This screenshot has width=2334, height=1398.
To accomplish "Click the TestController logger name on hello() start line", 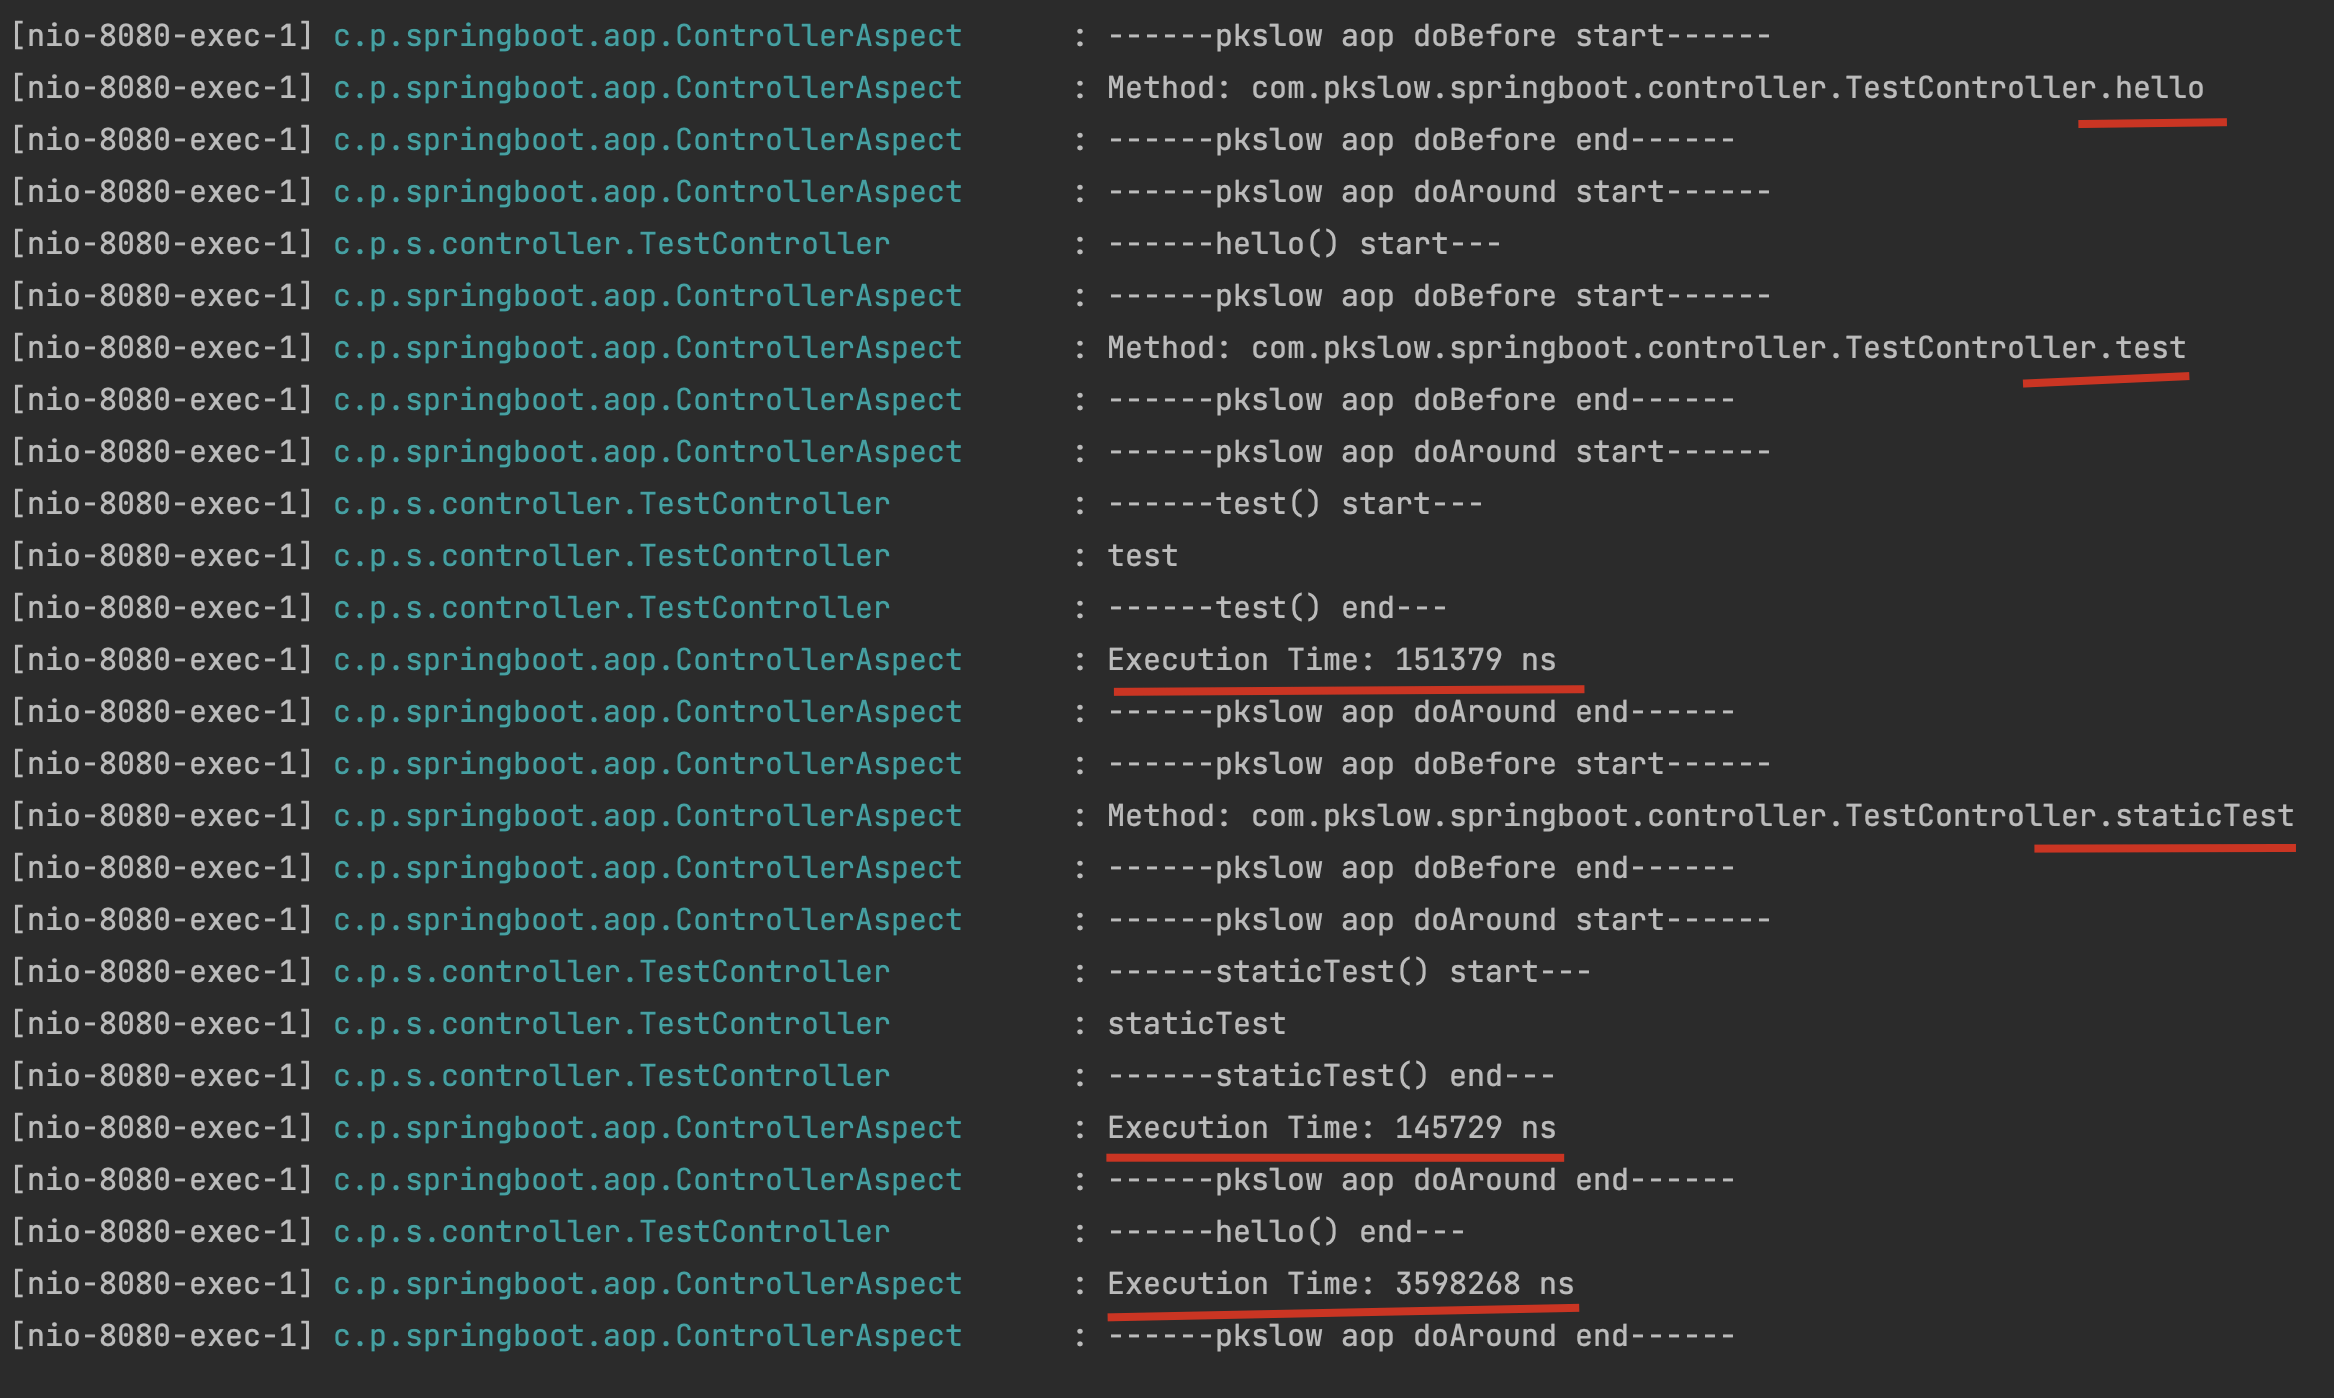I will [611, 244].
